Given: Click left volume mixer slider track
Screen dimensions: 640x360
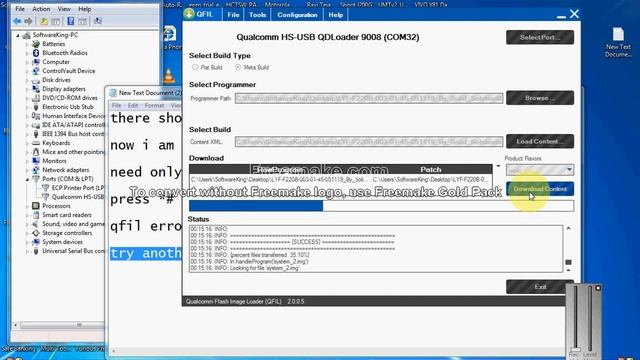Looking at the screenshot, I should tap(576, 317).
